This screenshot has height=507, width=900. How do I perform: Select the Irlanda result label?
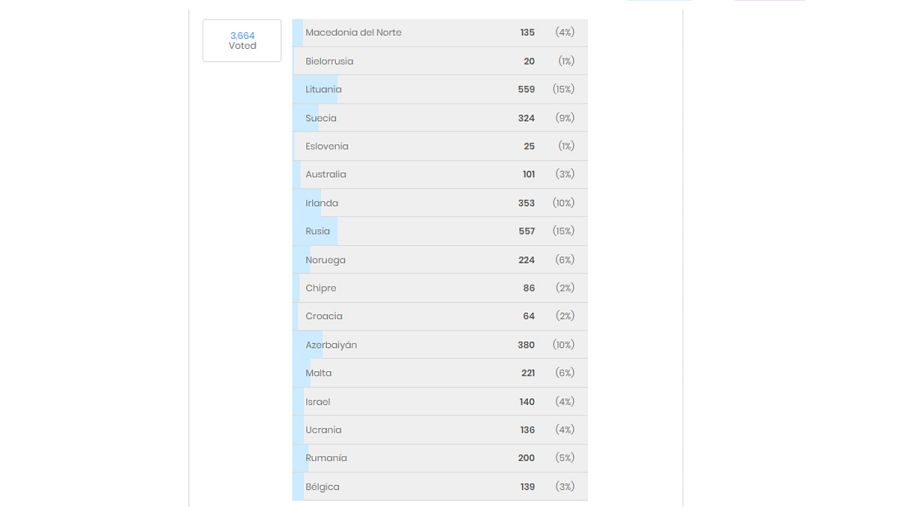click(x=322, y=203)
